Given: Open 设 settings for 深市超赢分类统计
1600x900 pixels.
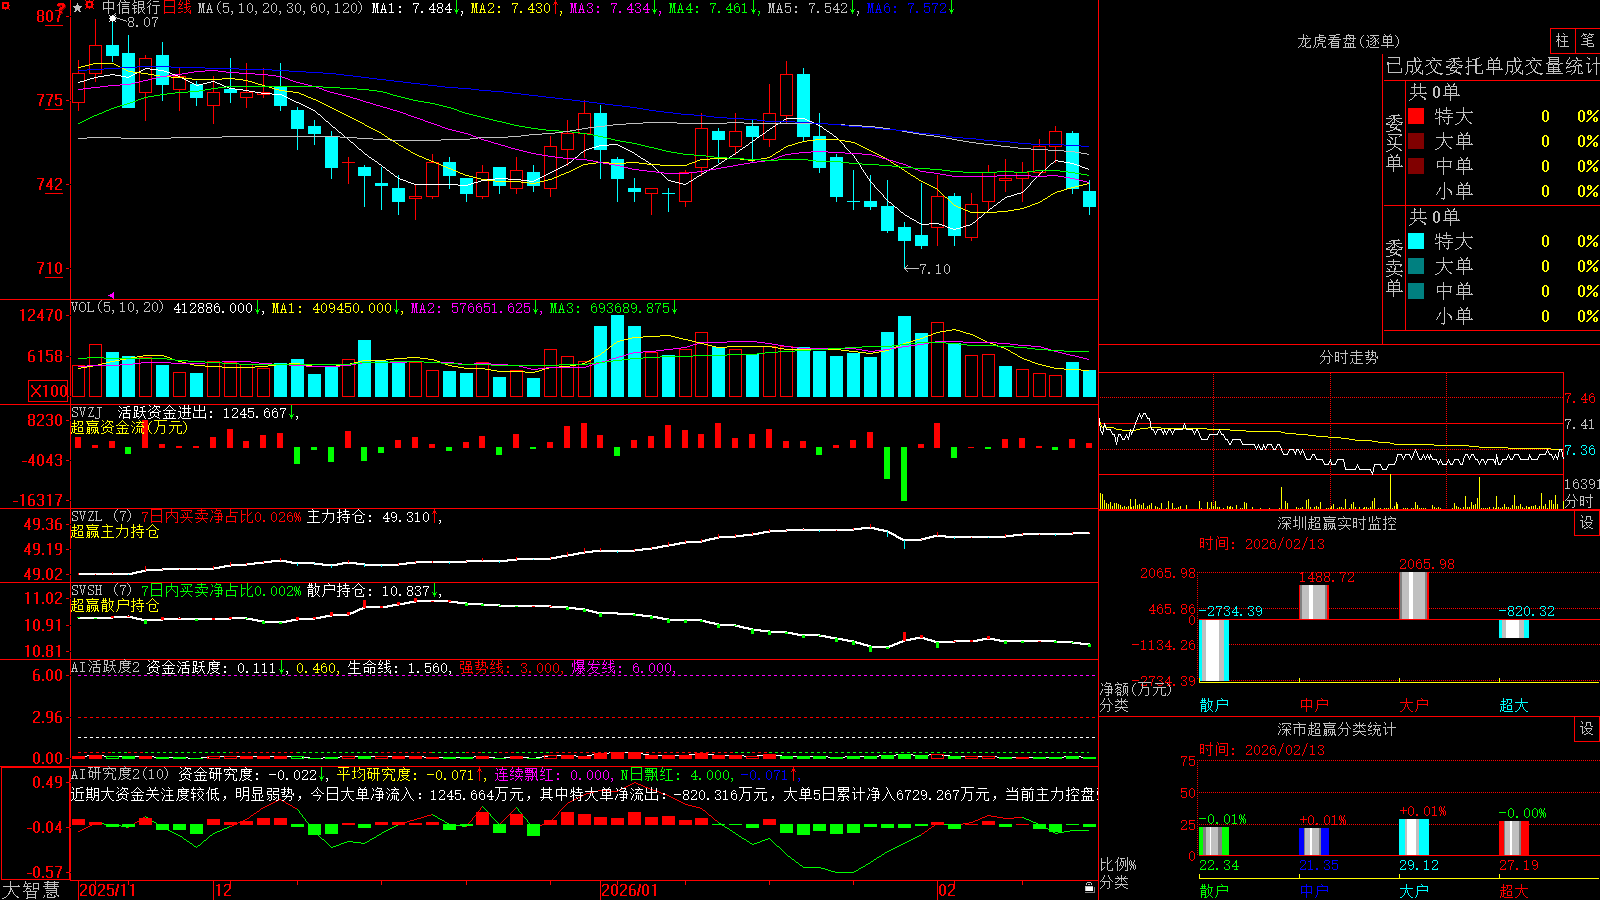Looking at the screenshot, I should point(1587,729).
